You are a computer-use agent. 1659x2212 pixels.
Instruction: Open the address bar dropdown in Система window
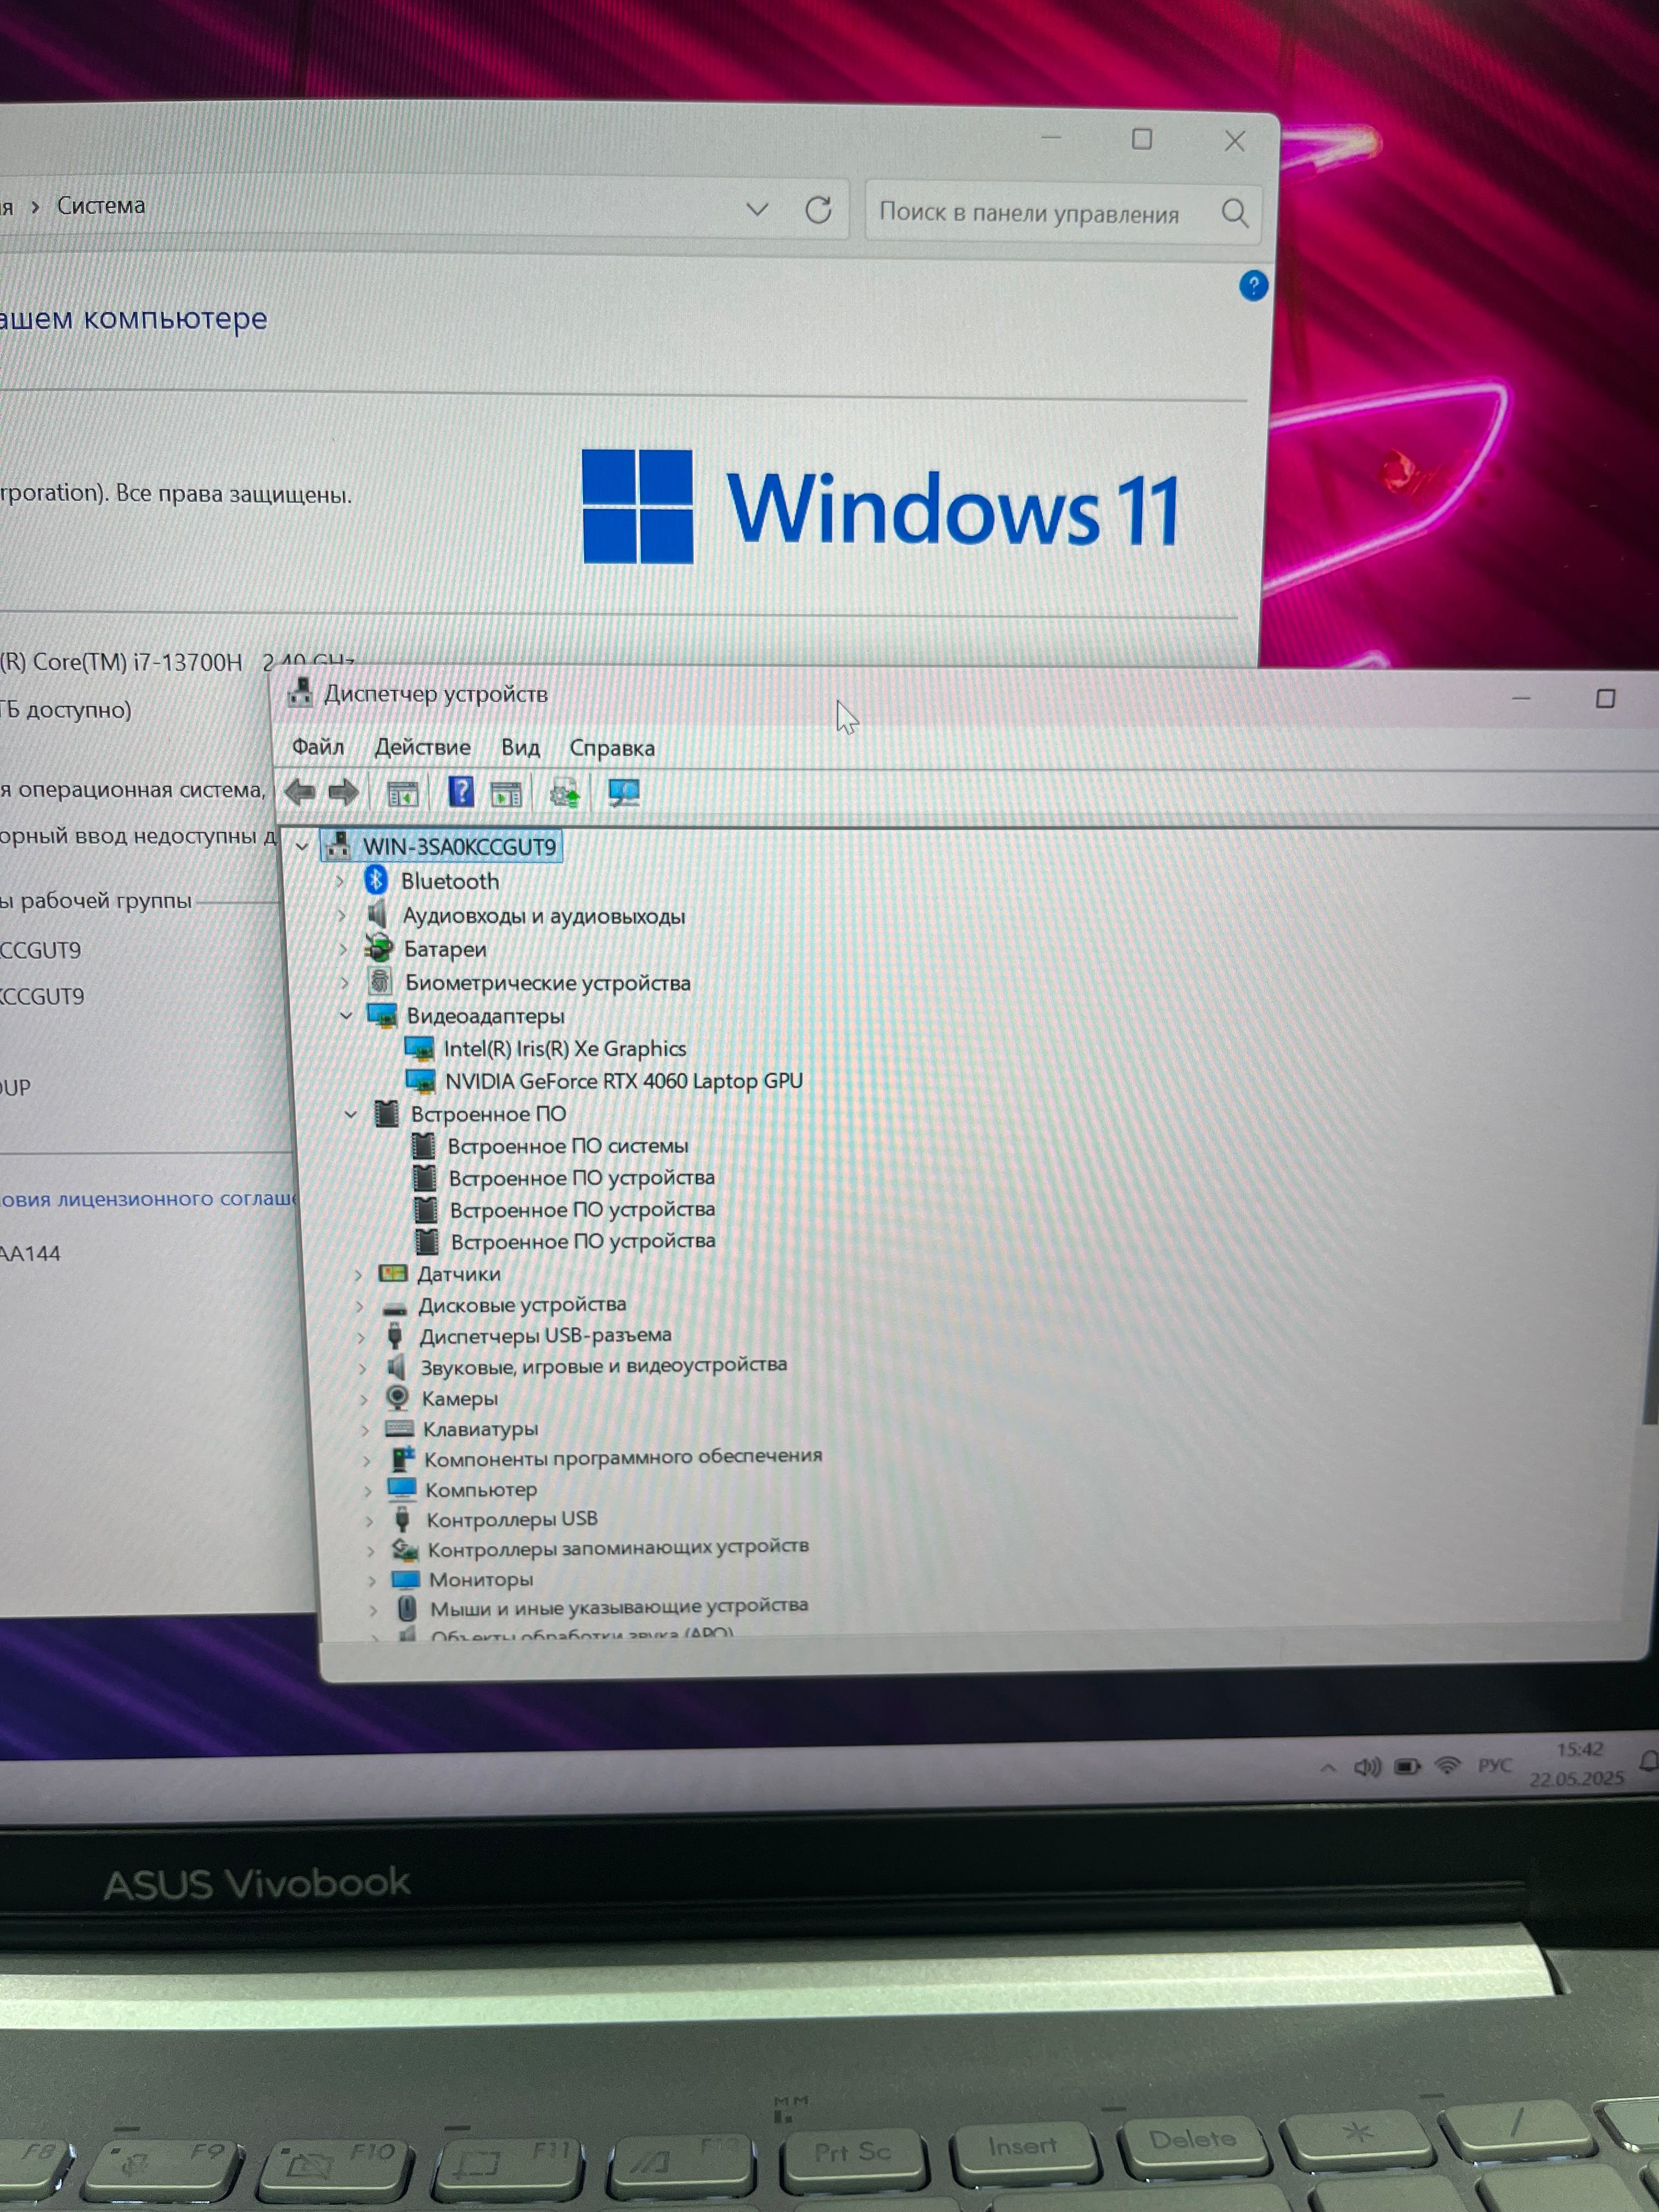click(x=757, y=209)
